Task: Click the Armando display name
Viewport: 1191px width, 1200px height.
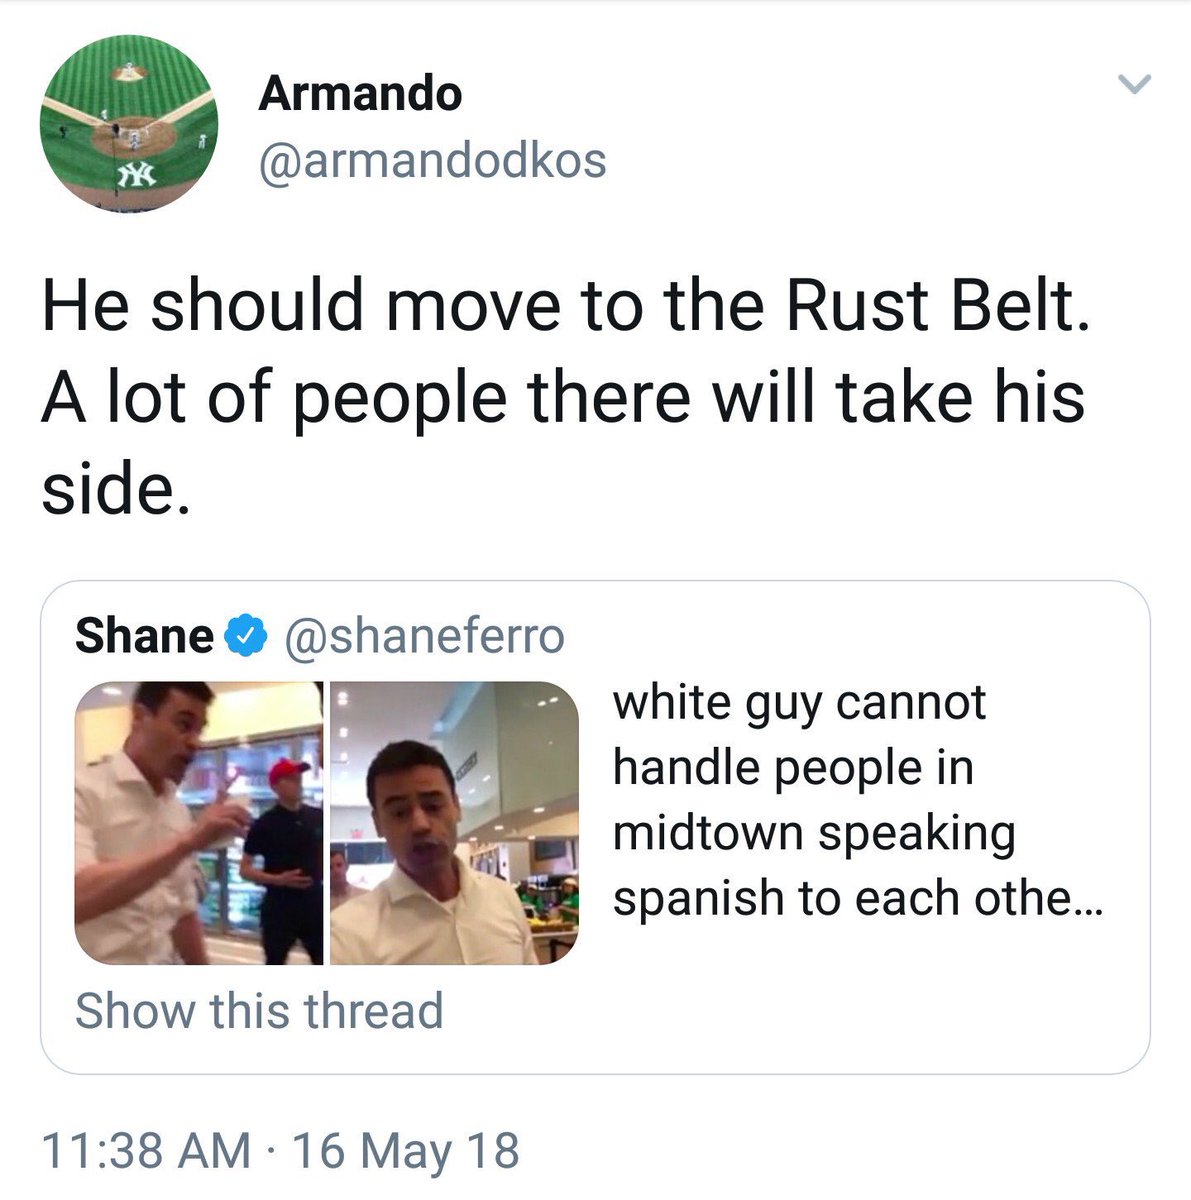Action: 360,94
